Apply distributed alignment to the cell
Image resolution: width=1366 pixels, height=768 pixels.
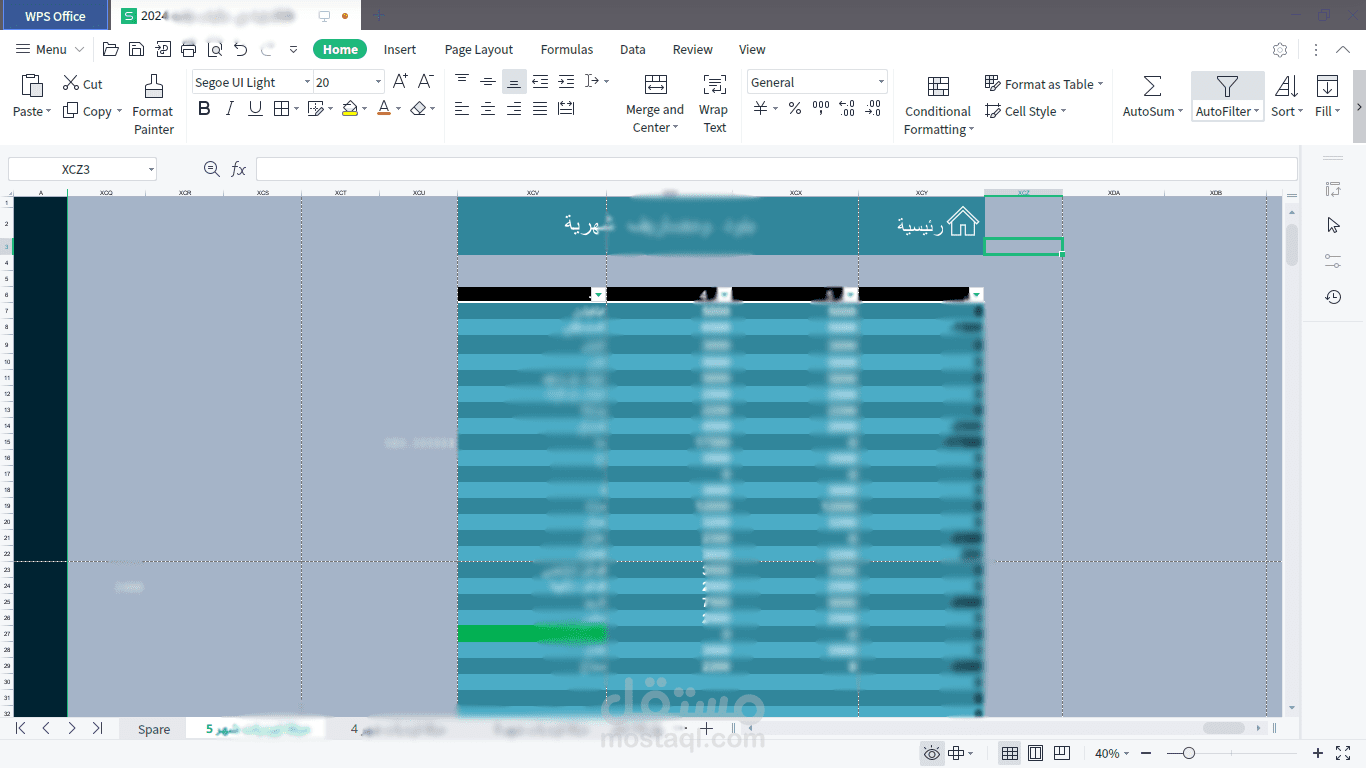(566, 109)
